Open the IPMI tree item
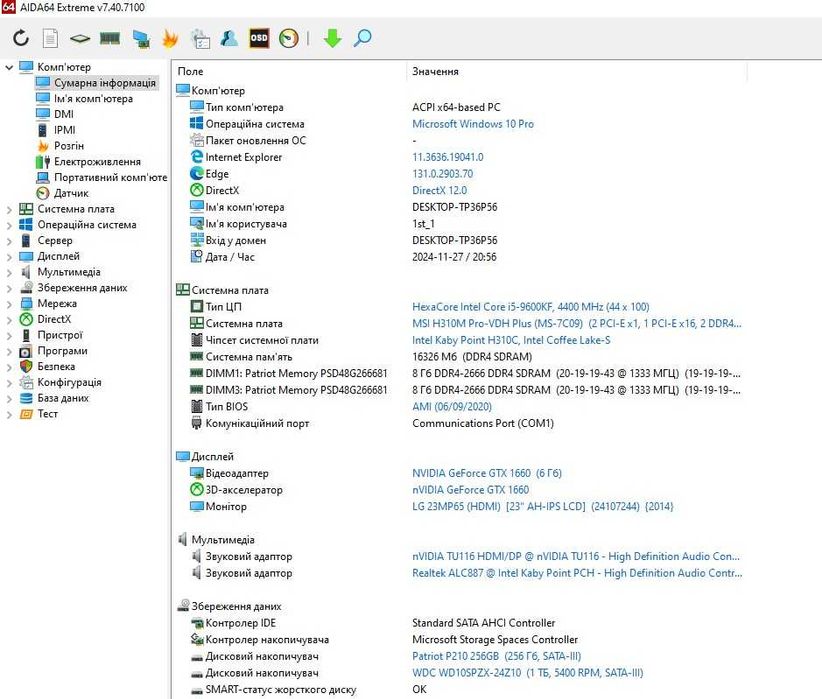This screenshot has height=699, width=822. click(64, 130)
